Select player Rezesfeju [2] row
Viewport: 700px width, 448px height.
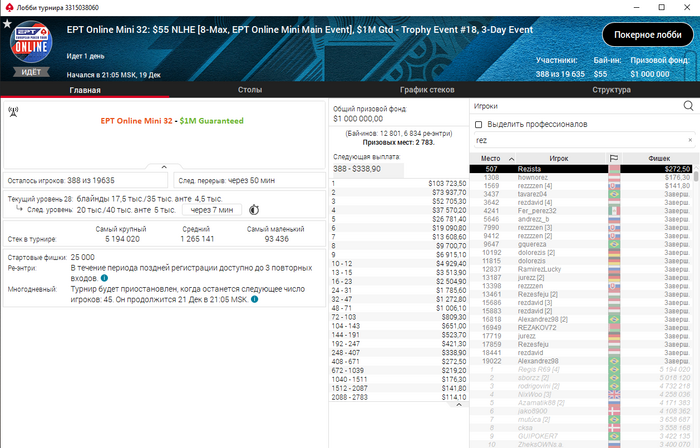tap(581, 294)
